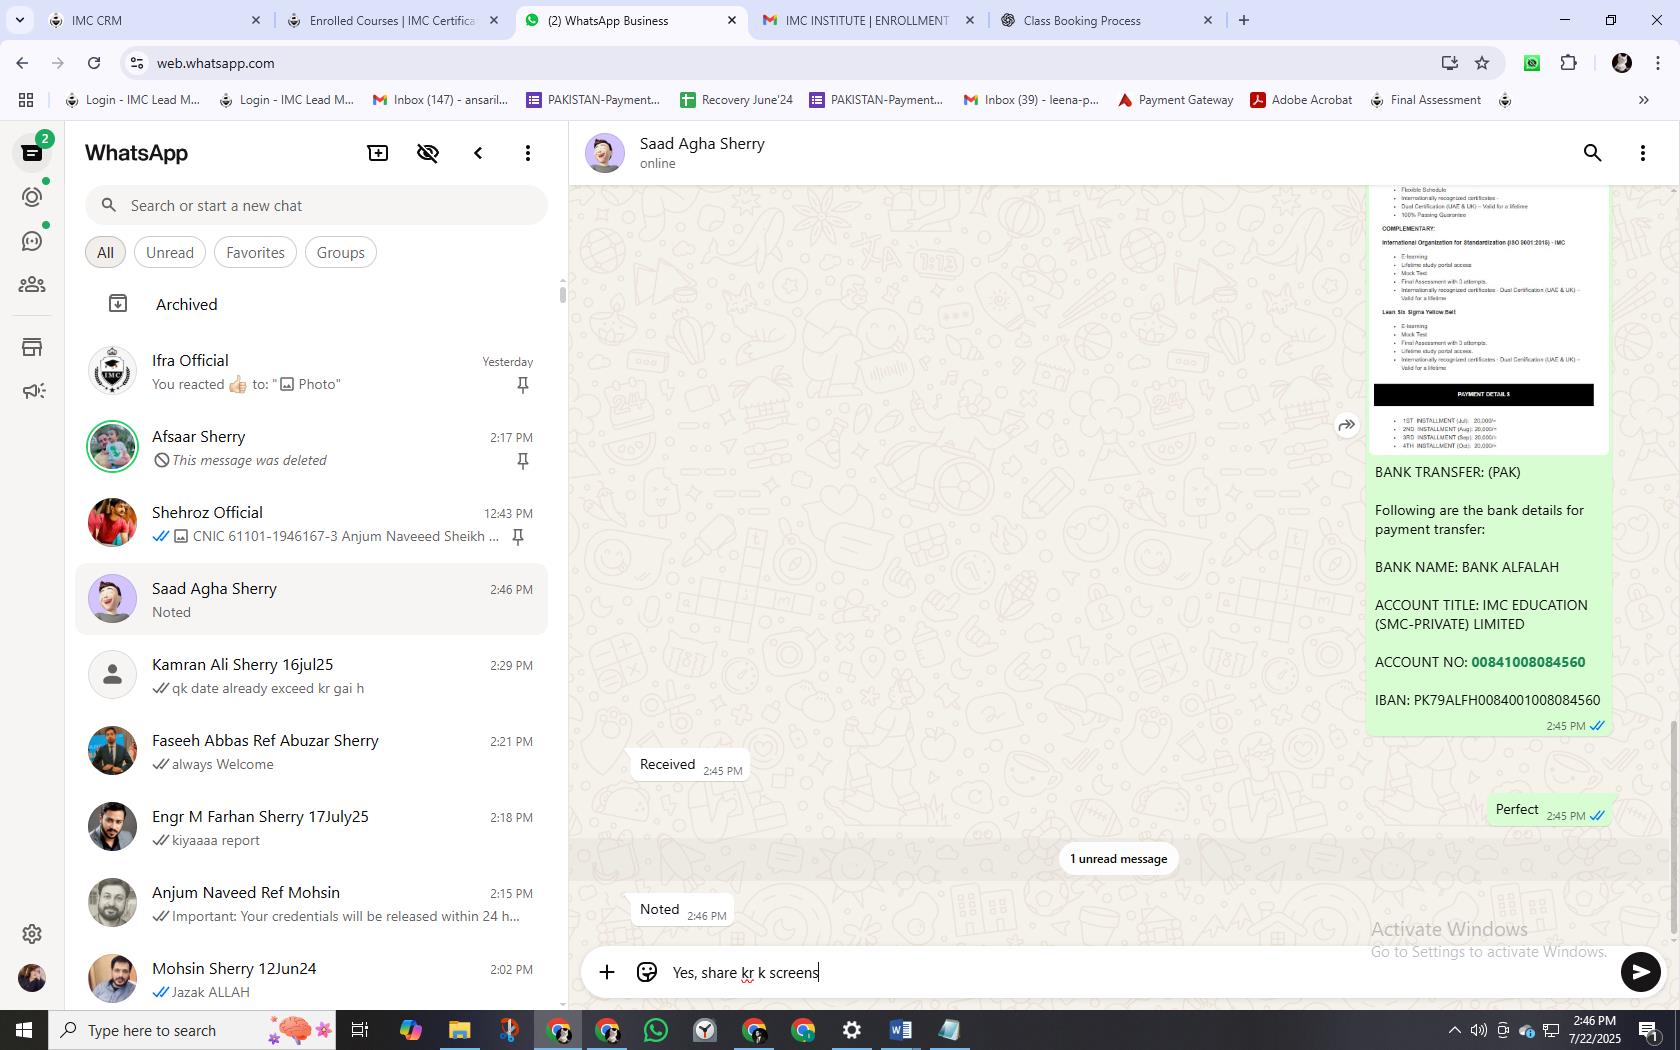1680x1050 pixels.
Task: Open the Payment Gateway bookmark
Action: click(1176, 100)
